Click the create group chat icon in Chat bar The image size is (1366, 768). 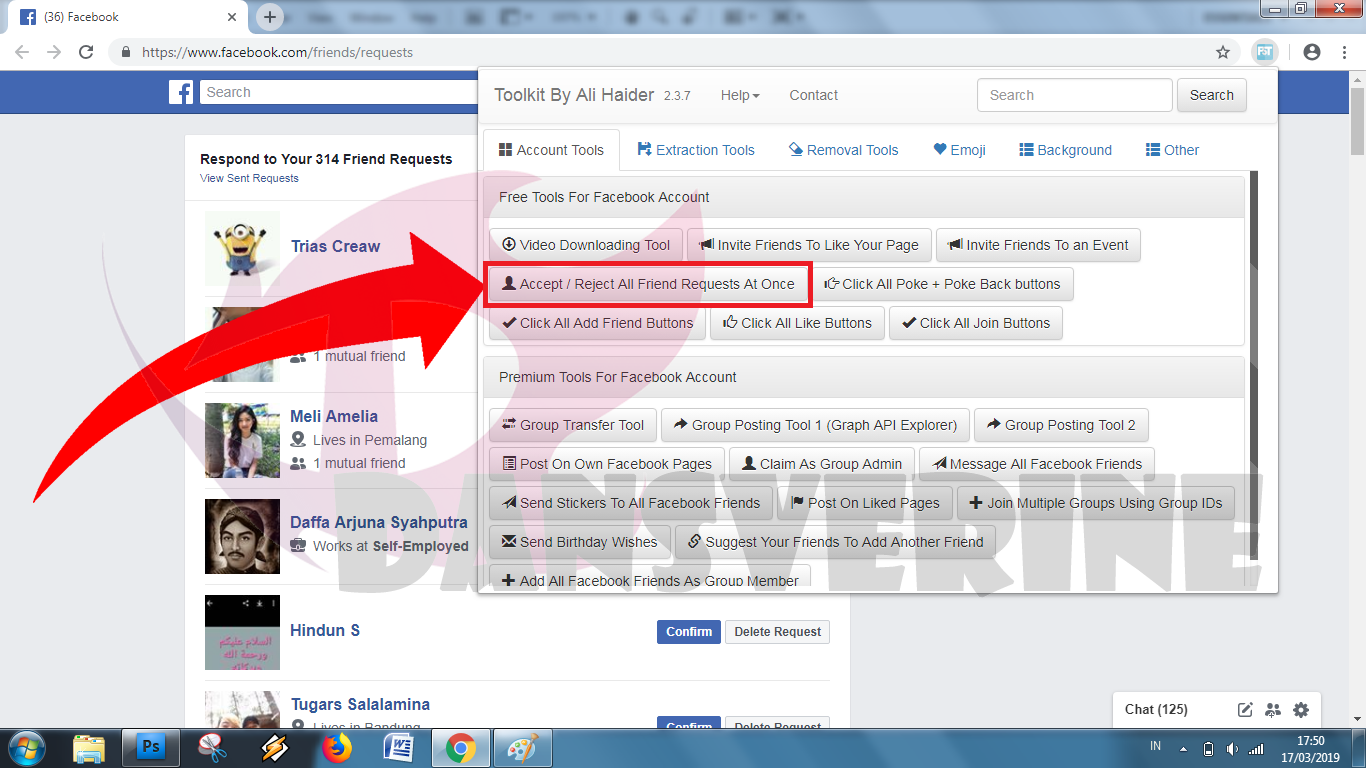(1273, 709)
